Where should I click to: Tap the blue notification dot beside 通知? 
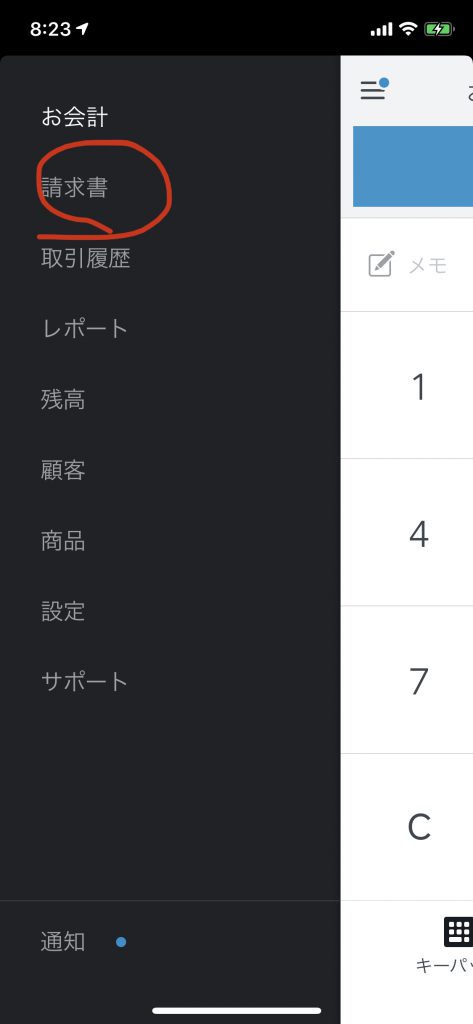[121, 942]
